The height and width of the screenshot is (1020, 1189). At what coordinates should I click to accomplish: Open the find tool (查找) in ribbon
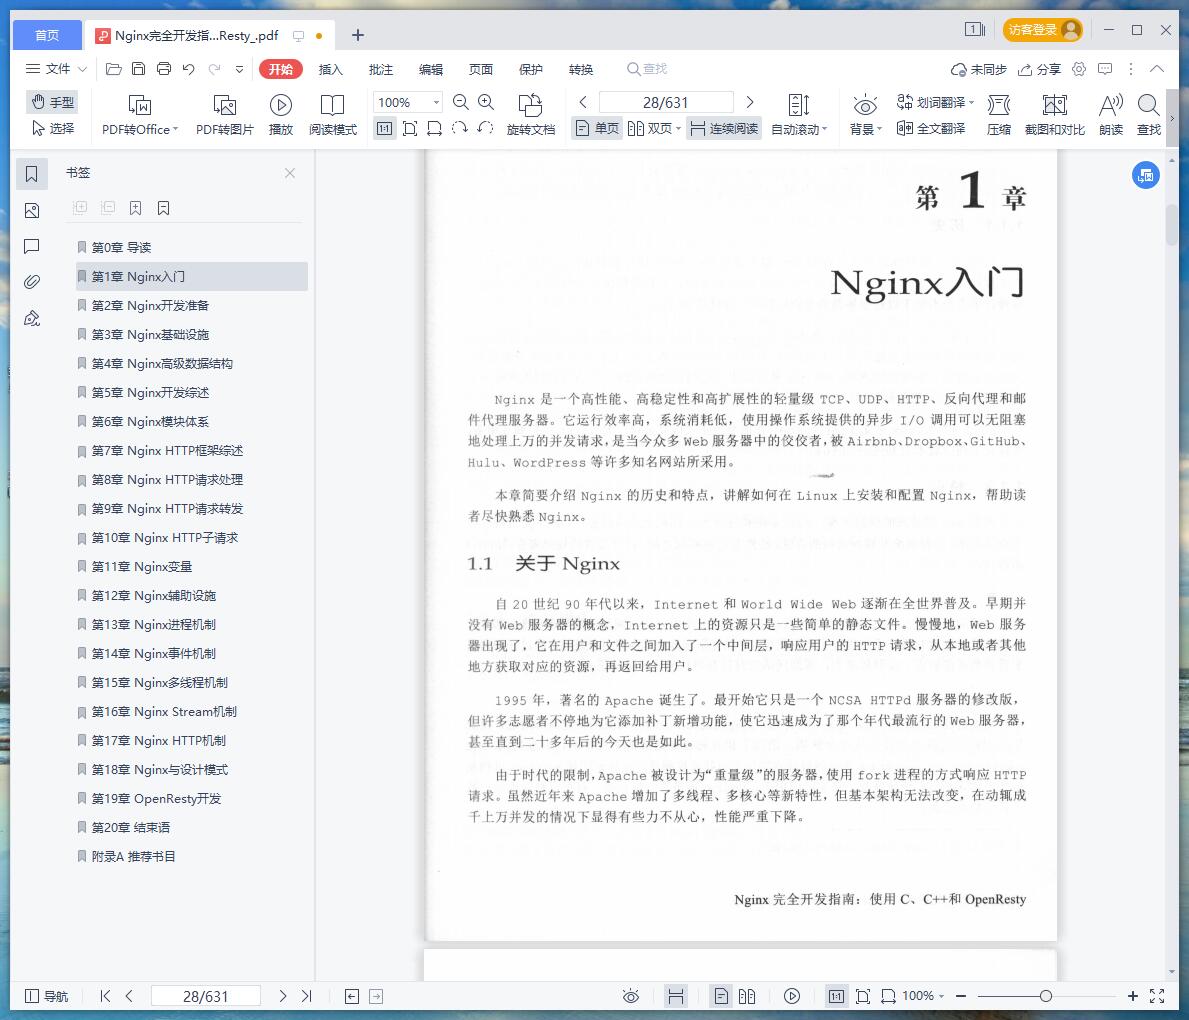point(1149,115)
